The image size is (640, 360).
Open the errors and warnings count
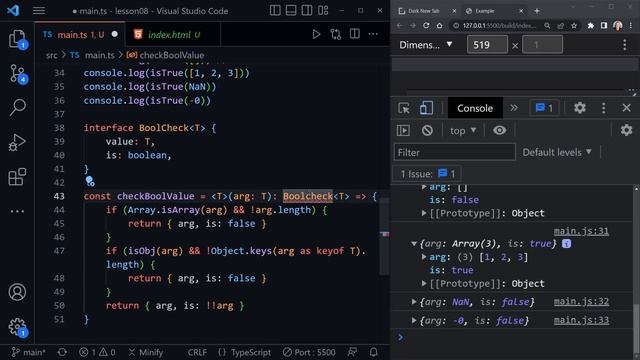pyautogui.click(x=97, y=352)
